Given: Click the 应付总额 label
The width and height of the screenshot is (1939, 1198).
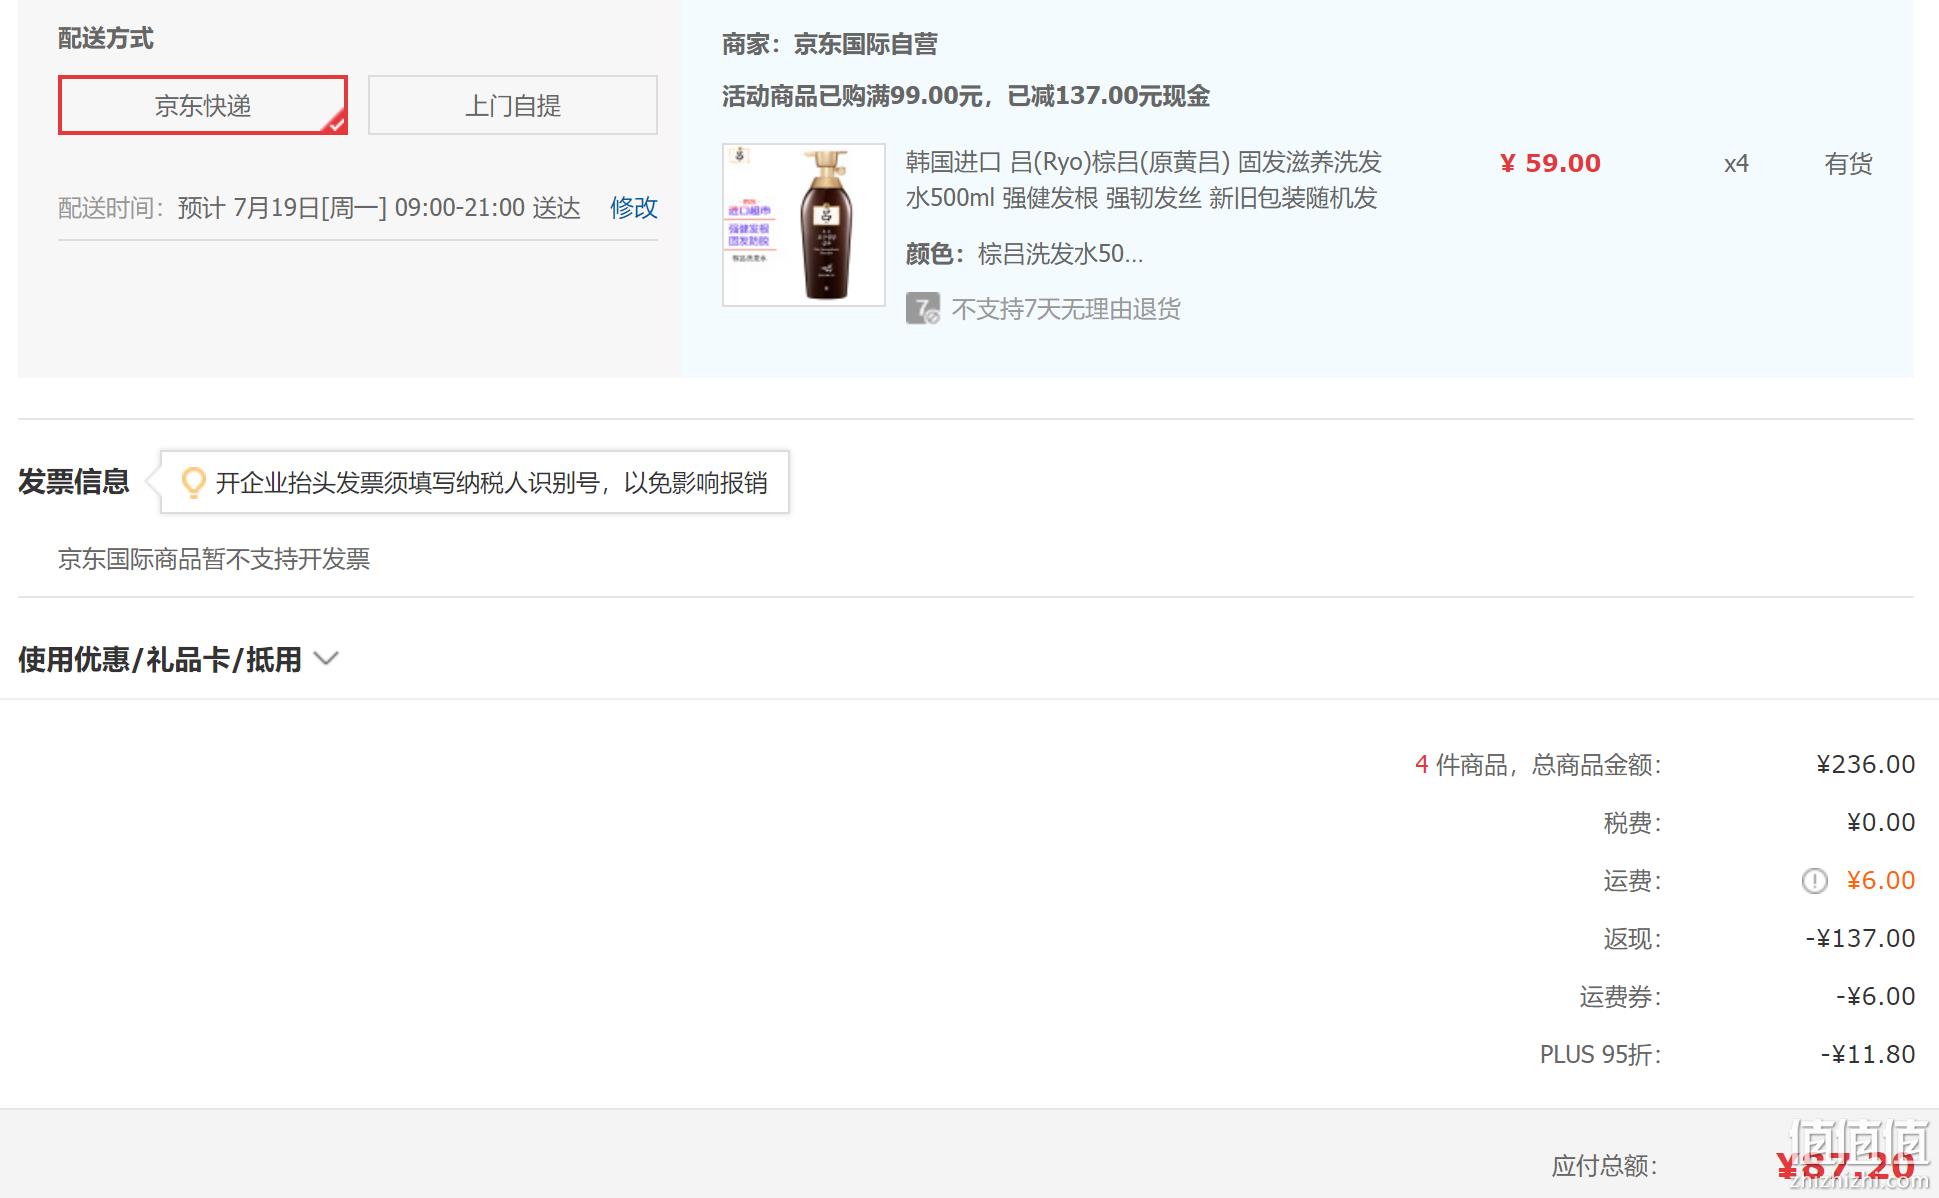Looking at the screenshot, I should (x=1605, y=1166).
